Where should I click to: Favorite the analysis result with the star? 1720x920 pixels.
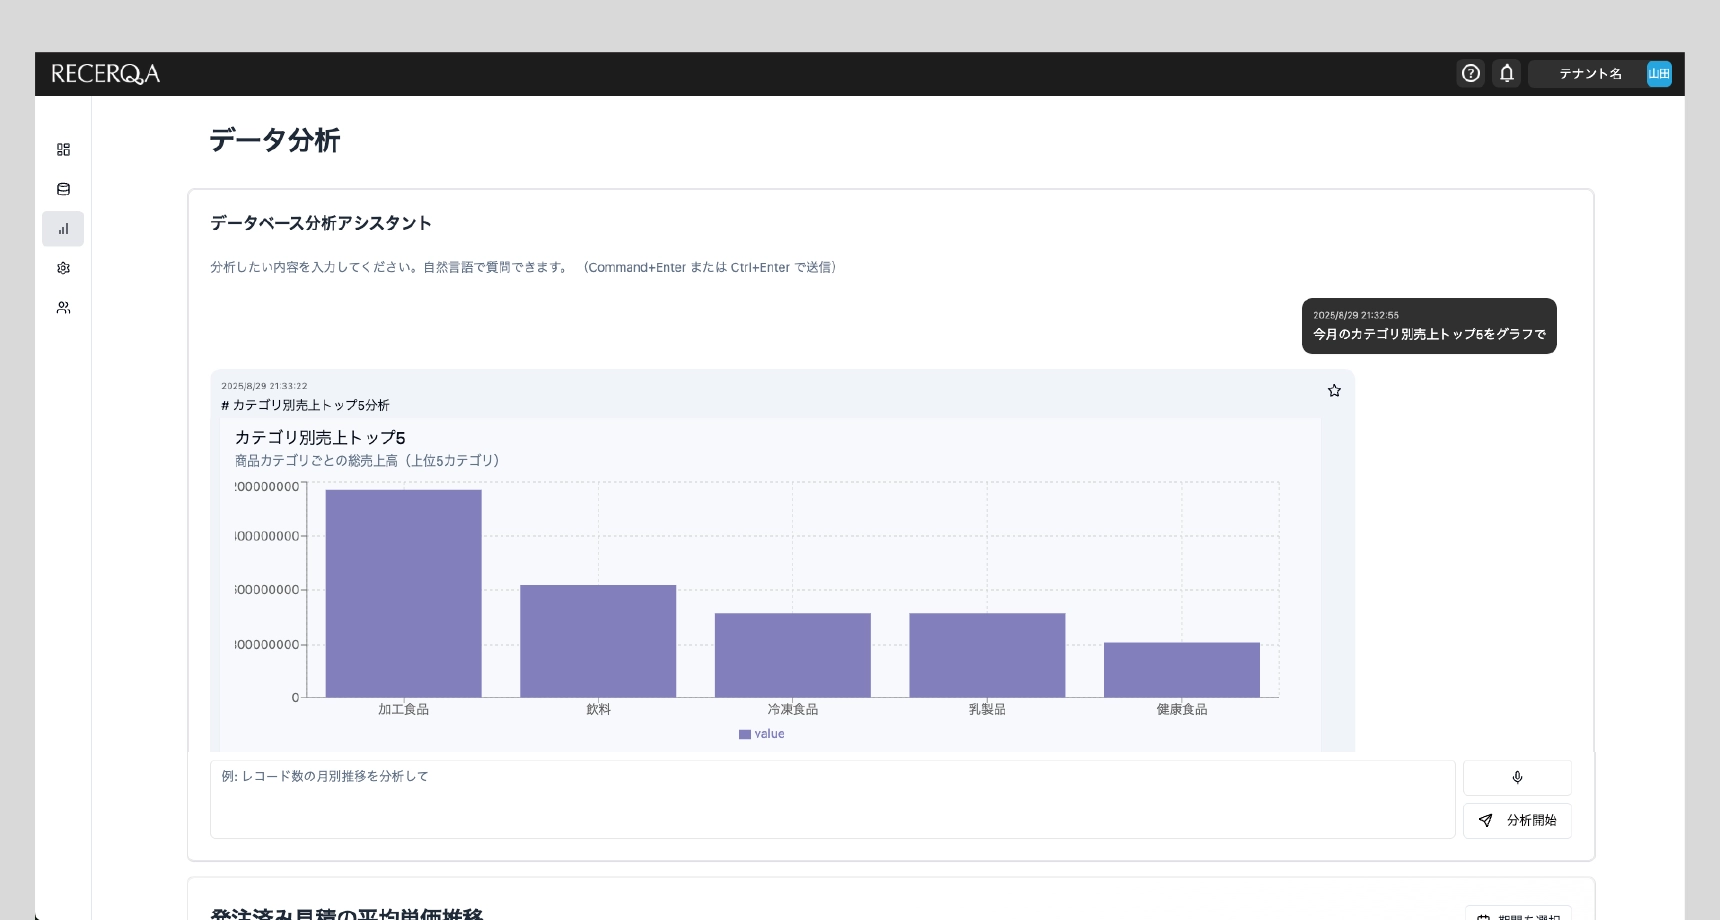pos(1333,391)
